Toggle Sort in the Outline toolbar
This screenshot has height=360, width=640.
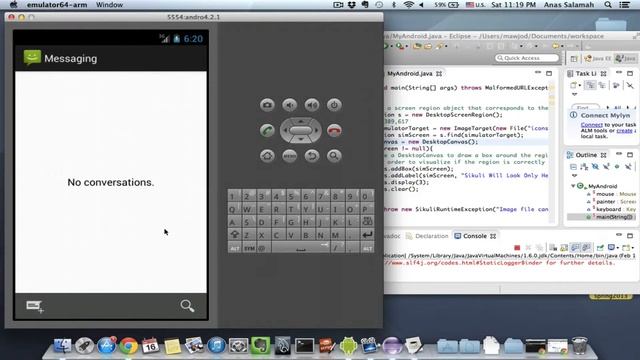584,167
